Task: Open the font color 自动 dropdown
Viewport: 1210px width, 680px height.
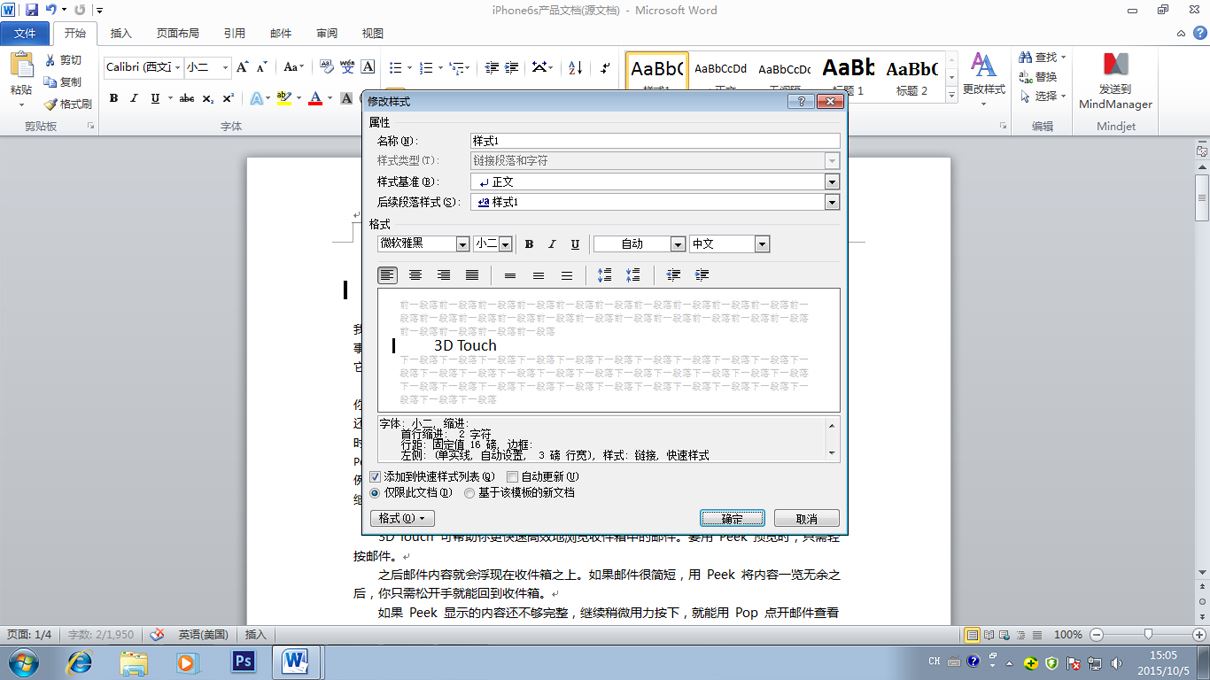Action: [x=678, y=244]
